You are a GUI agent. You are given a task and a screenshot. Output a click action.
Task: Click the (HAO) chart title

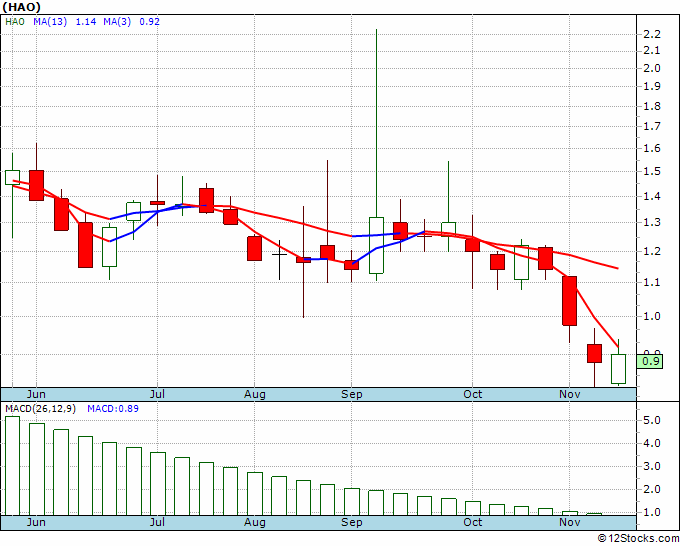coord(22,7)
